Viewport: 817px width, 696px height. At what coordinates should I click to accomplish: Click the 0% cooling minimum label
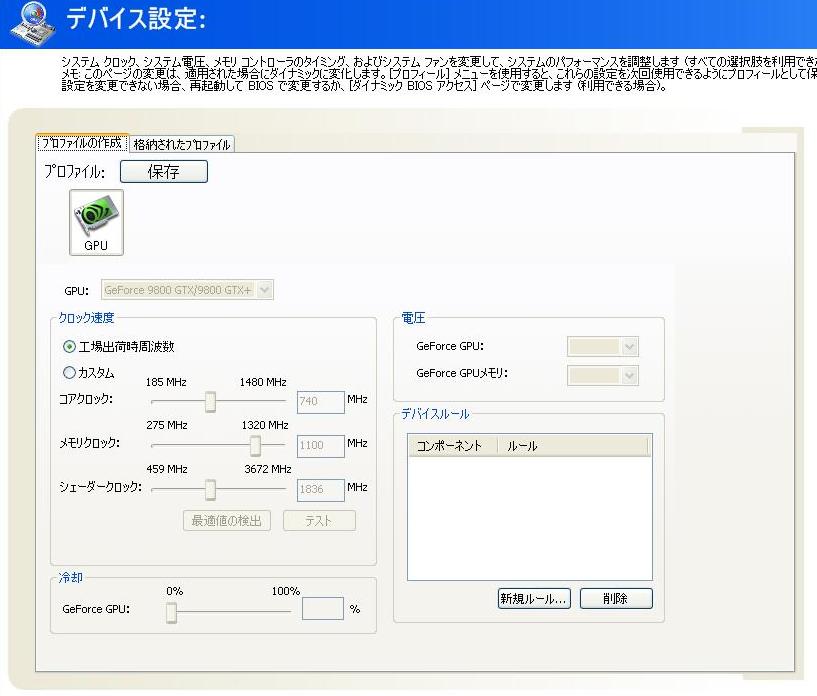[175, 591]
